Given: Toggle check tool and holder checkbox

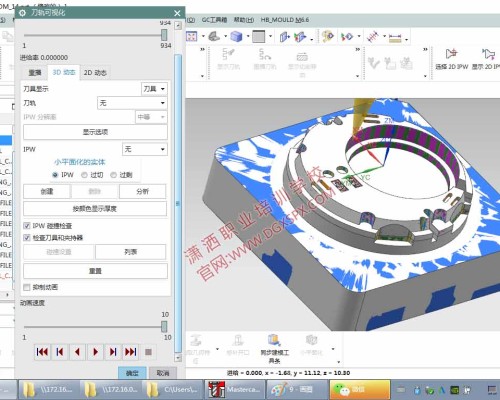Looking at the screenshot, I should point(27,238).
